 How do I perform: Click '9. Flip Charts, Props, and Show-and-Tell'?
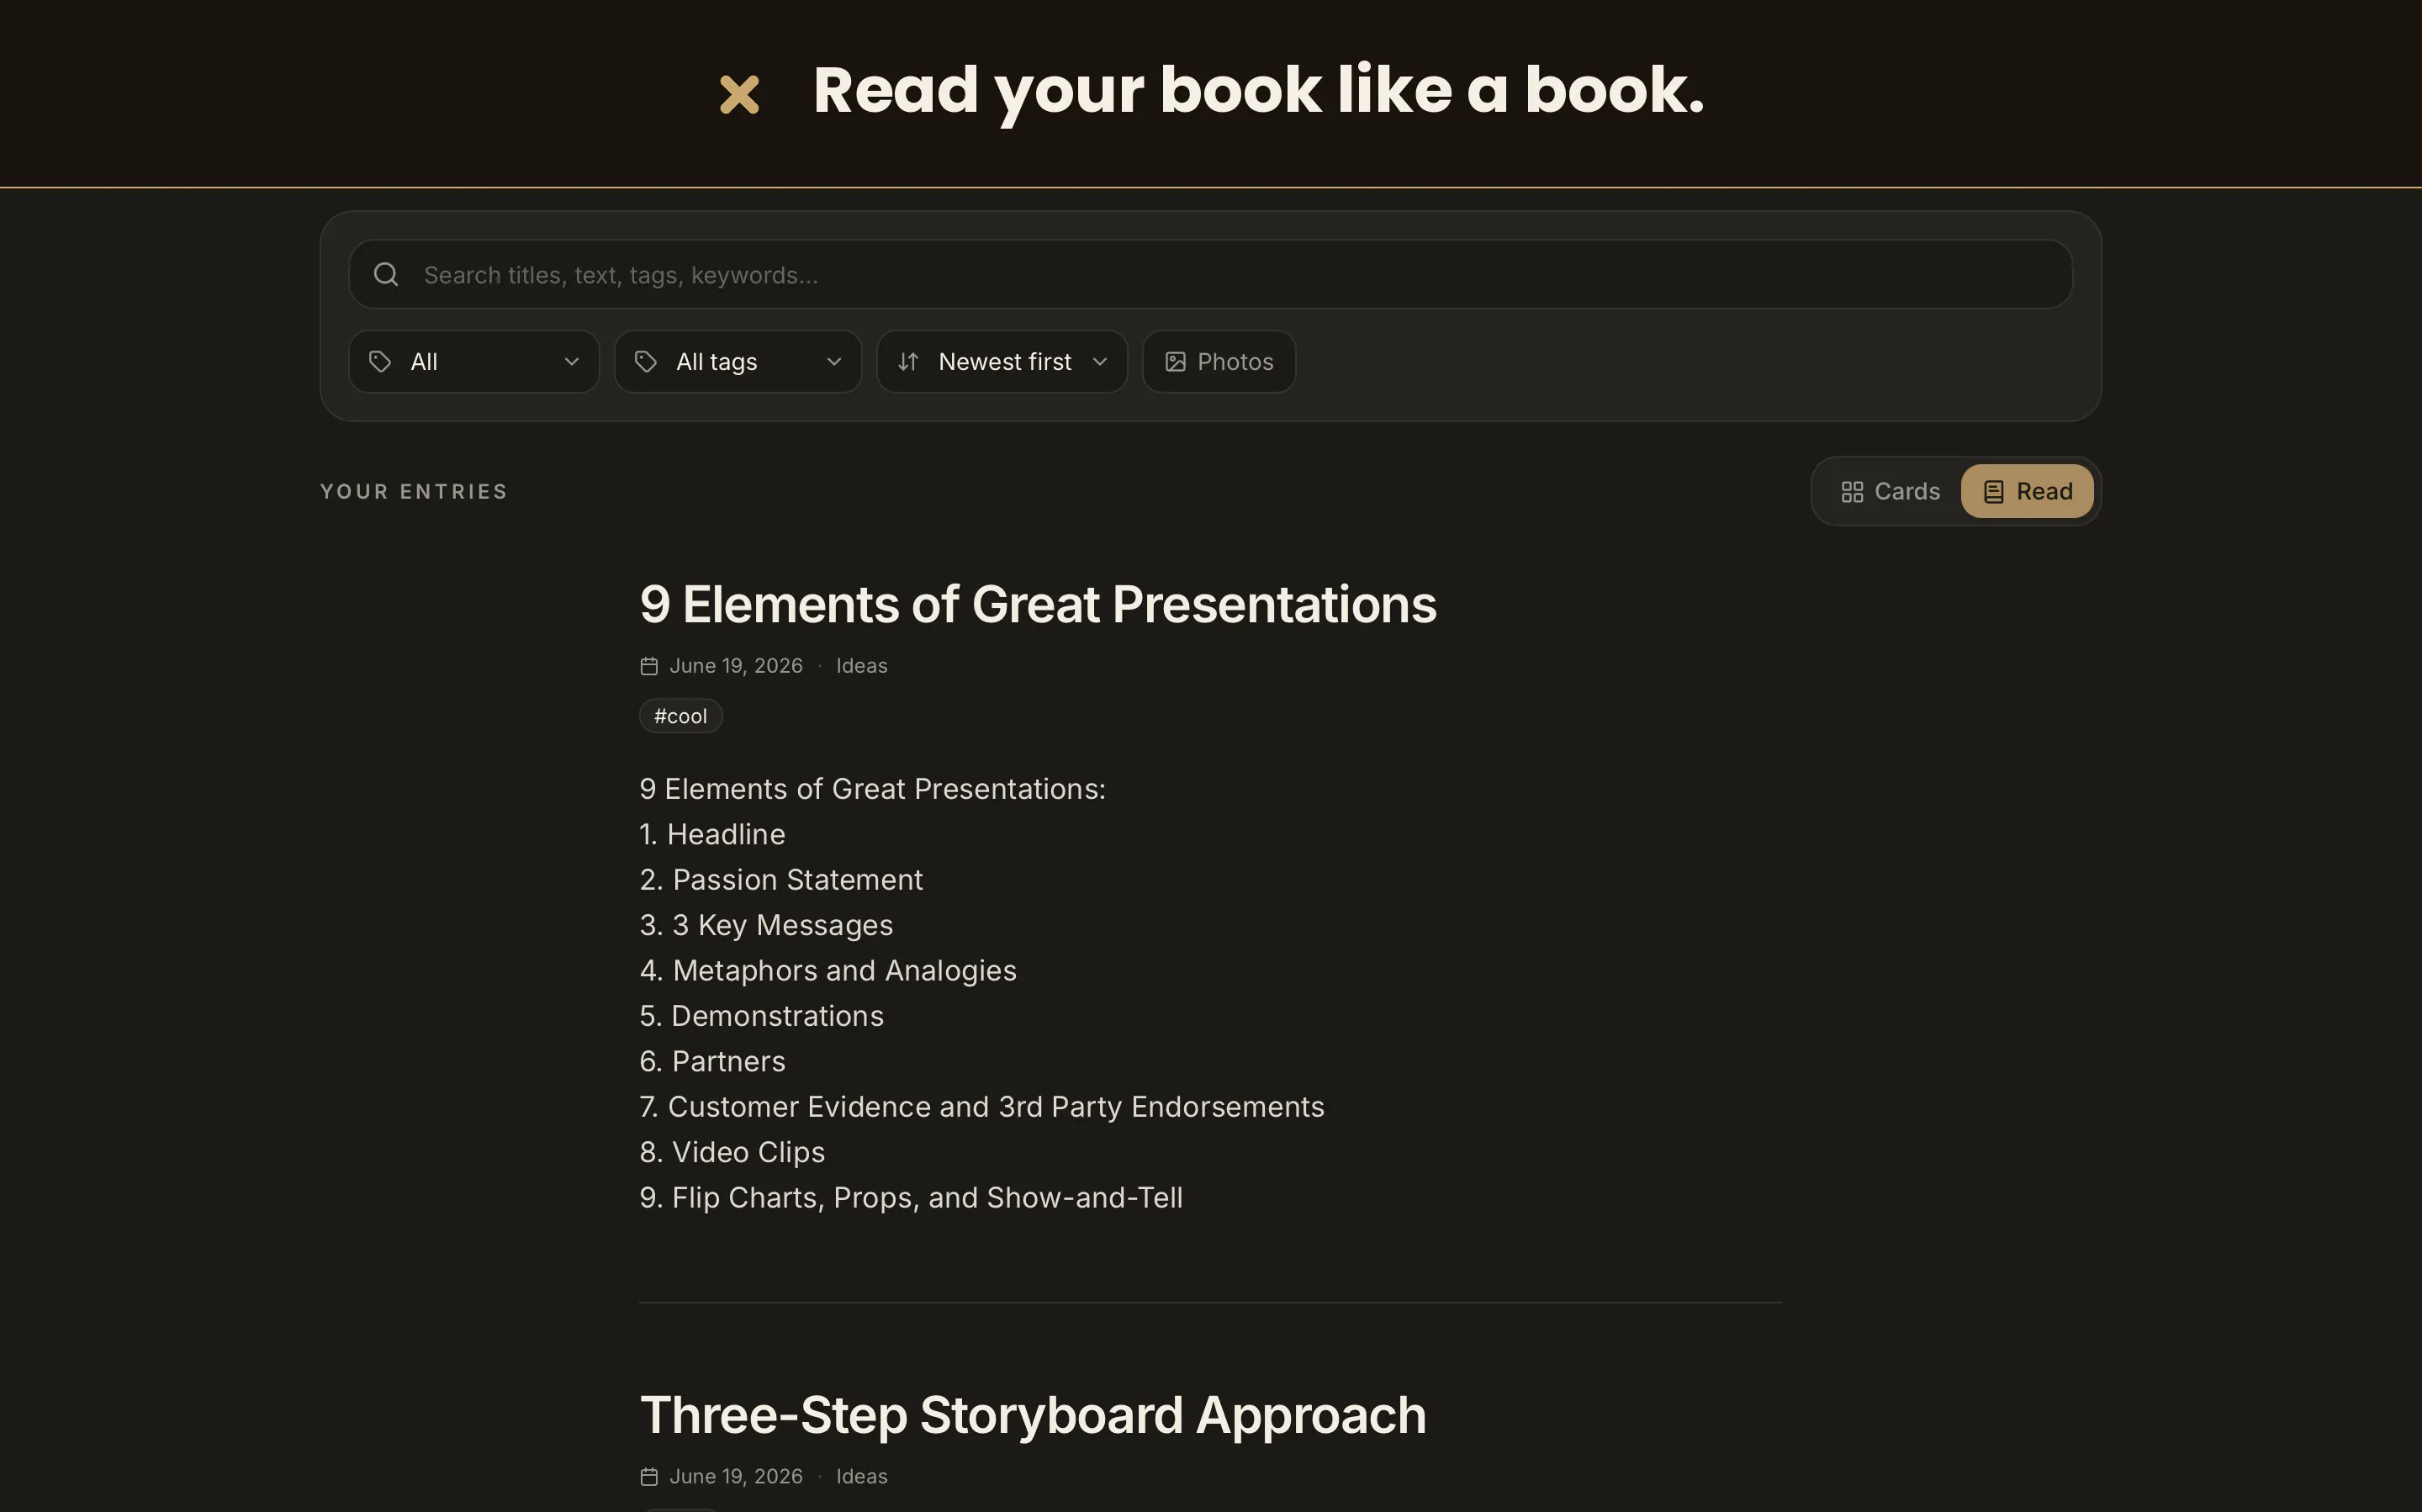pyautogui.click(x=911, y=1198)
